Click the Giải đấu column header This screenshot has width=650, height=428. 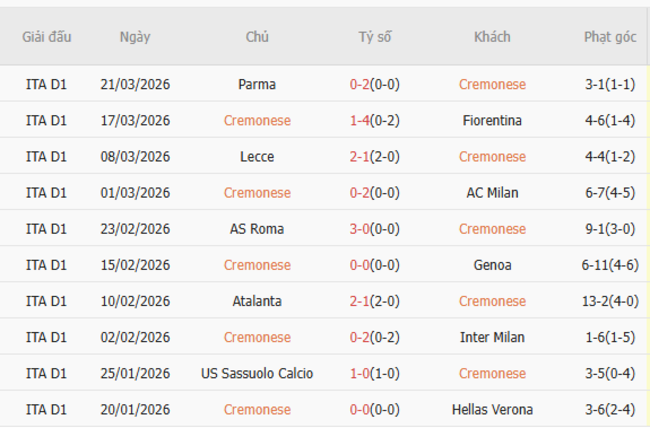pos(47,37)
